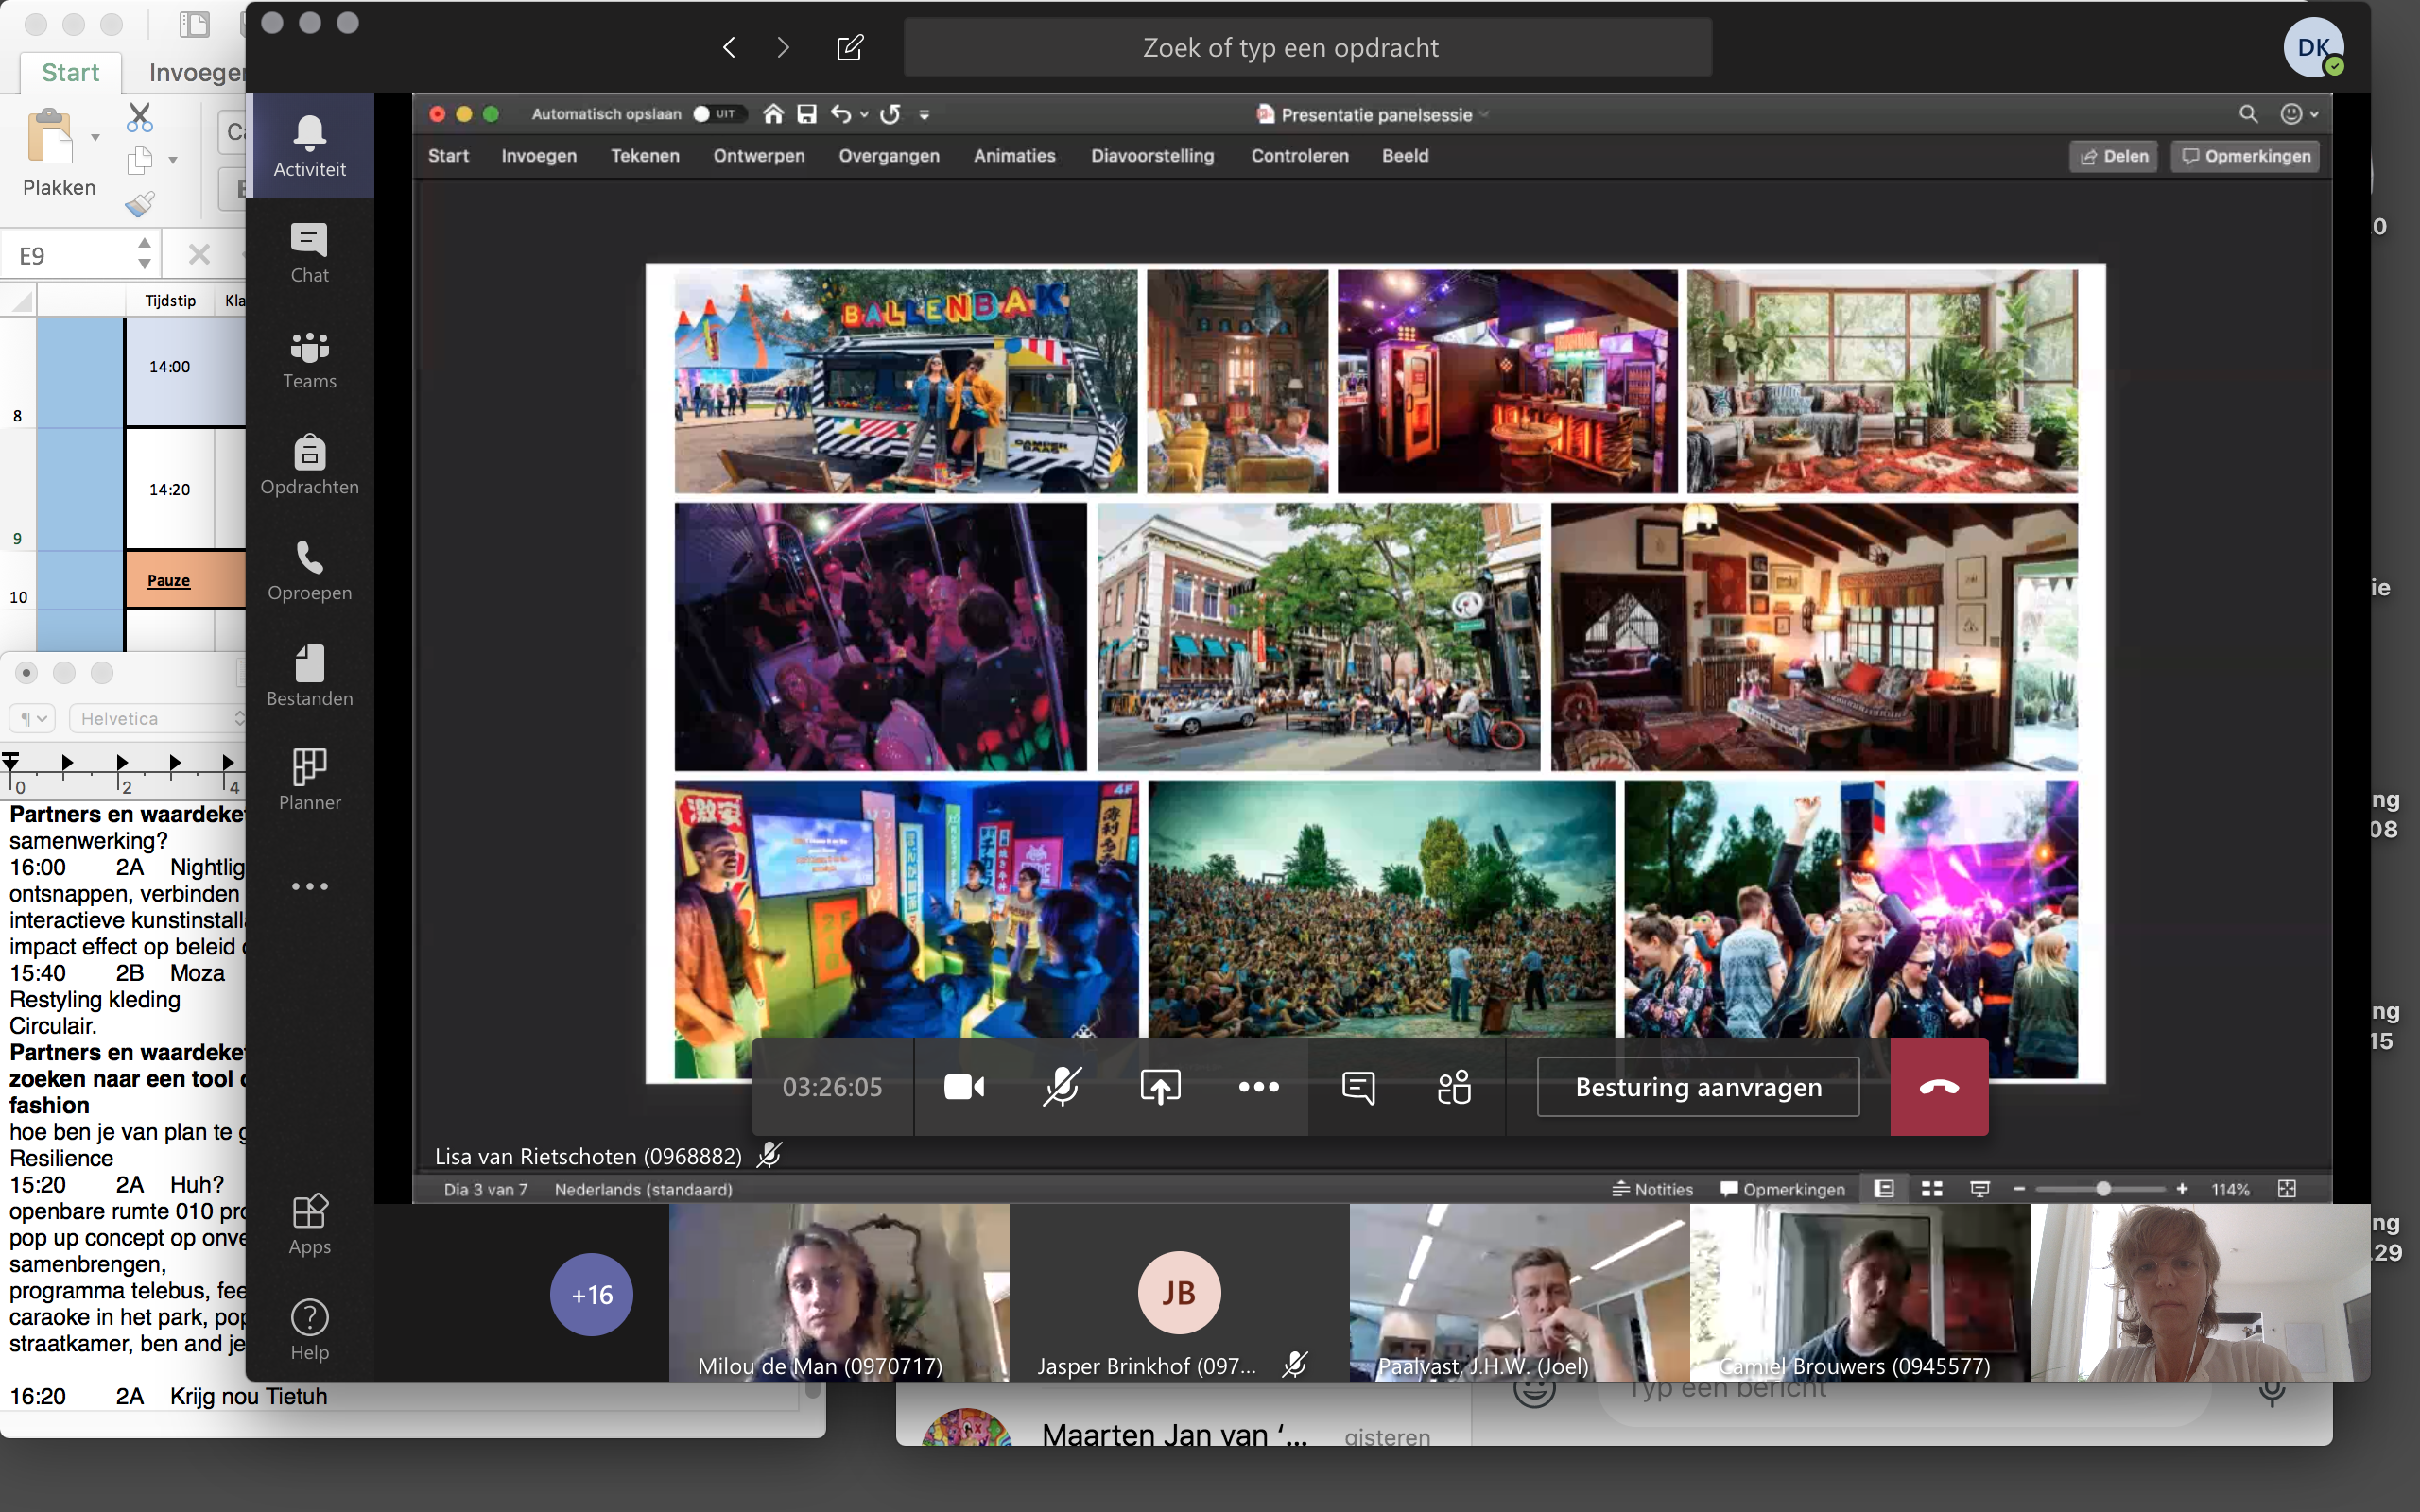Open Chat in Teams sidebar

(309, 252)
